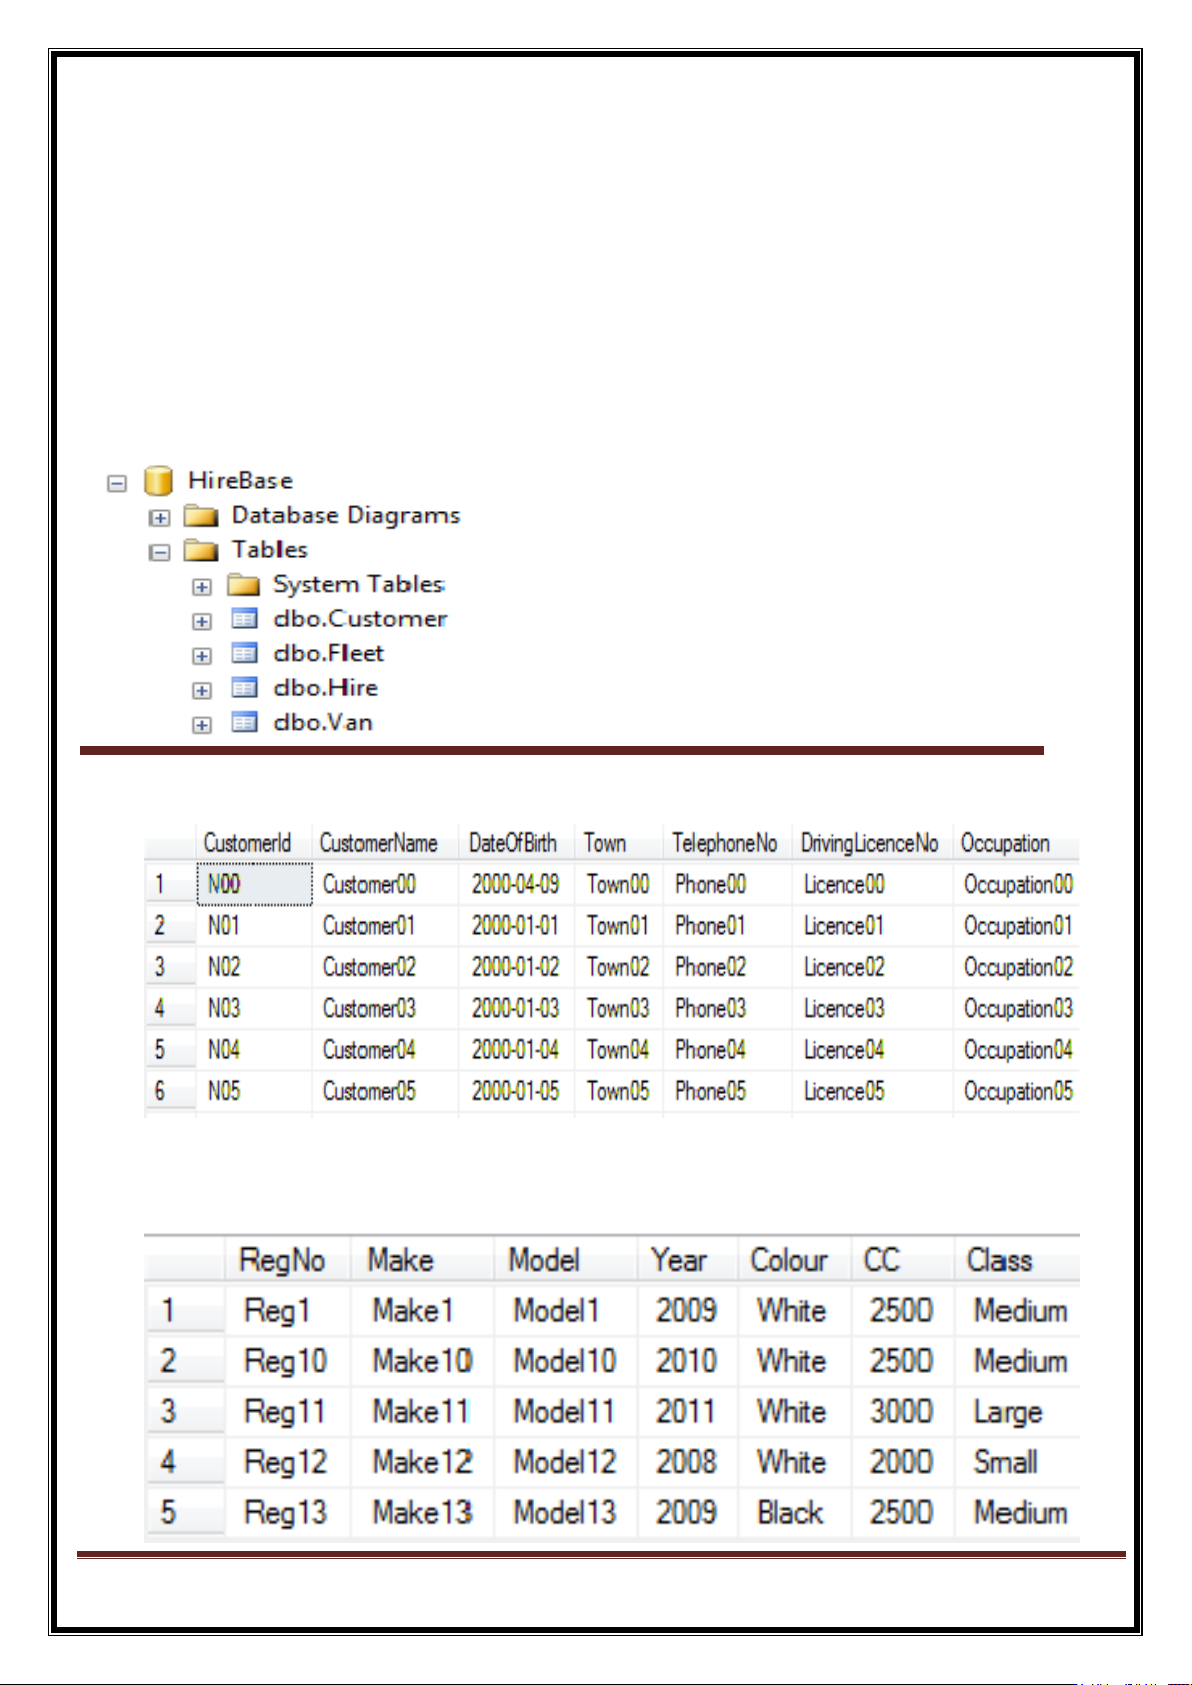Click the Tables folder icon
This screenshot has height=1685, width=1192.
tap(201, 550)
